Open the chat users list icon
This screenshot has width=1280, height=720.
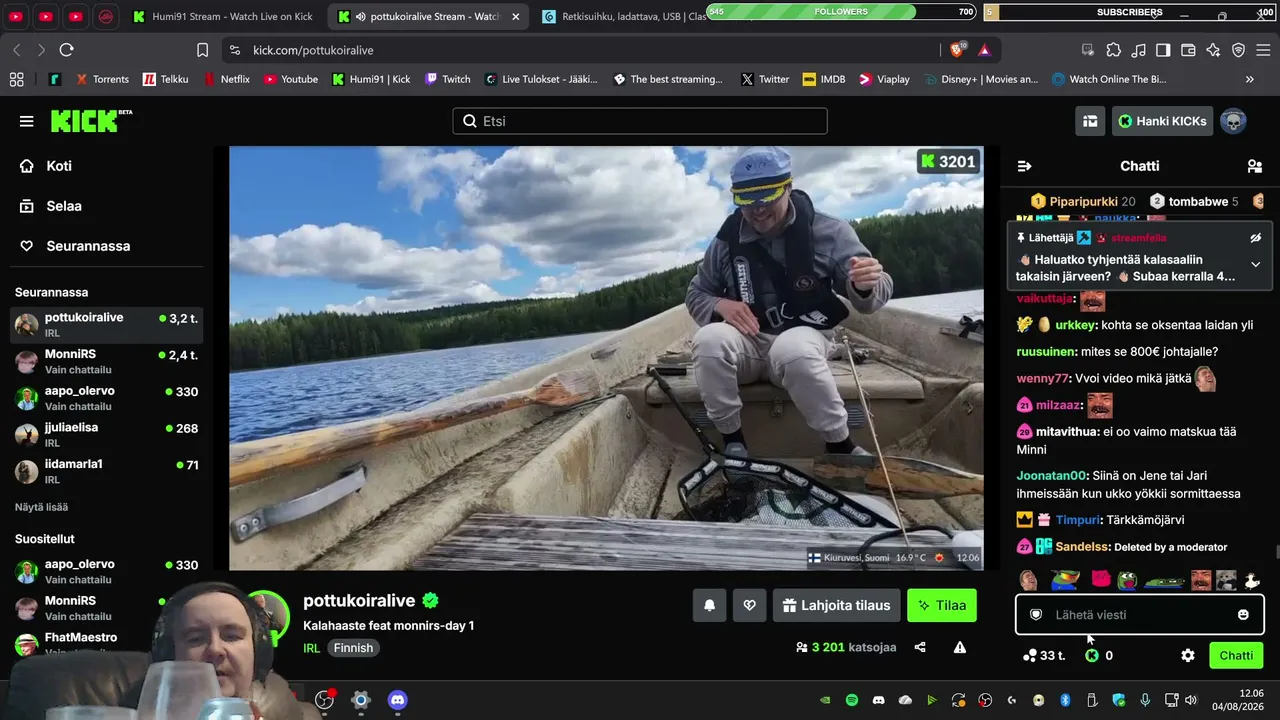(1255, 166)
